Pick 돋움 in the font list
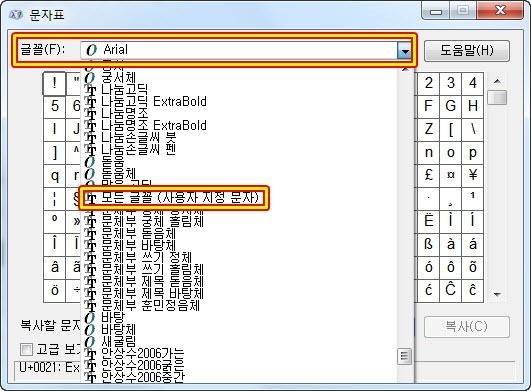Image resolution: width=531 pixels, height=391 pixels. 113,161
